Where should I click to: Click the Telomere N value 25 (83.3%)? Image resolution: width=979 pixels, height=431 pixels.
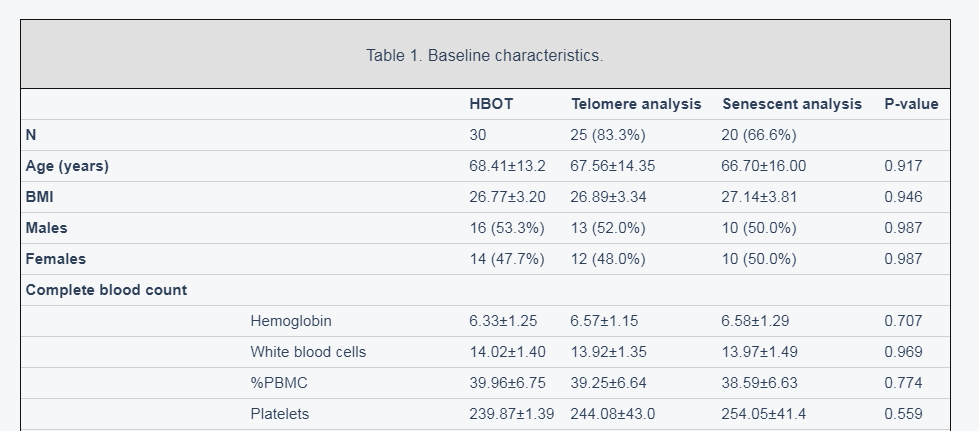608,135
